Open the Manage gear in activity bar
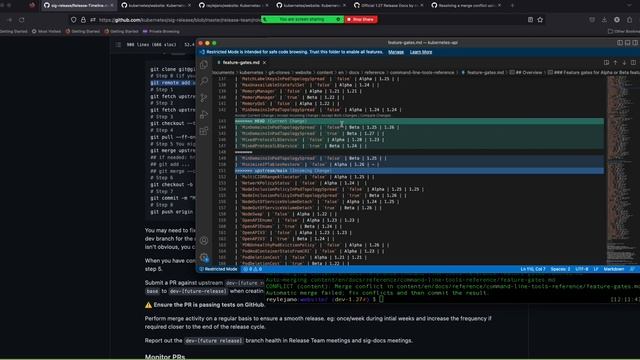Screen dimensions: 640x360 pyautogui.click(x=204, y=257)
